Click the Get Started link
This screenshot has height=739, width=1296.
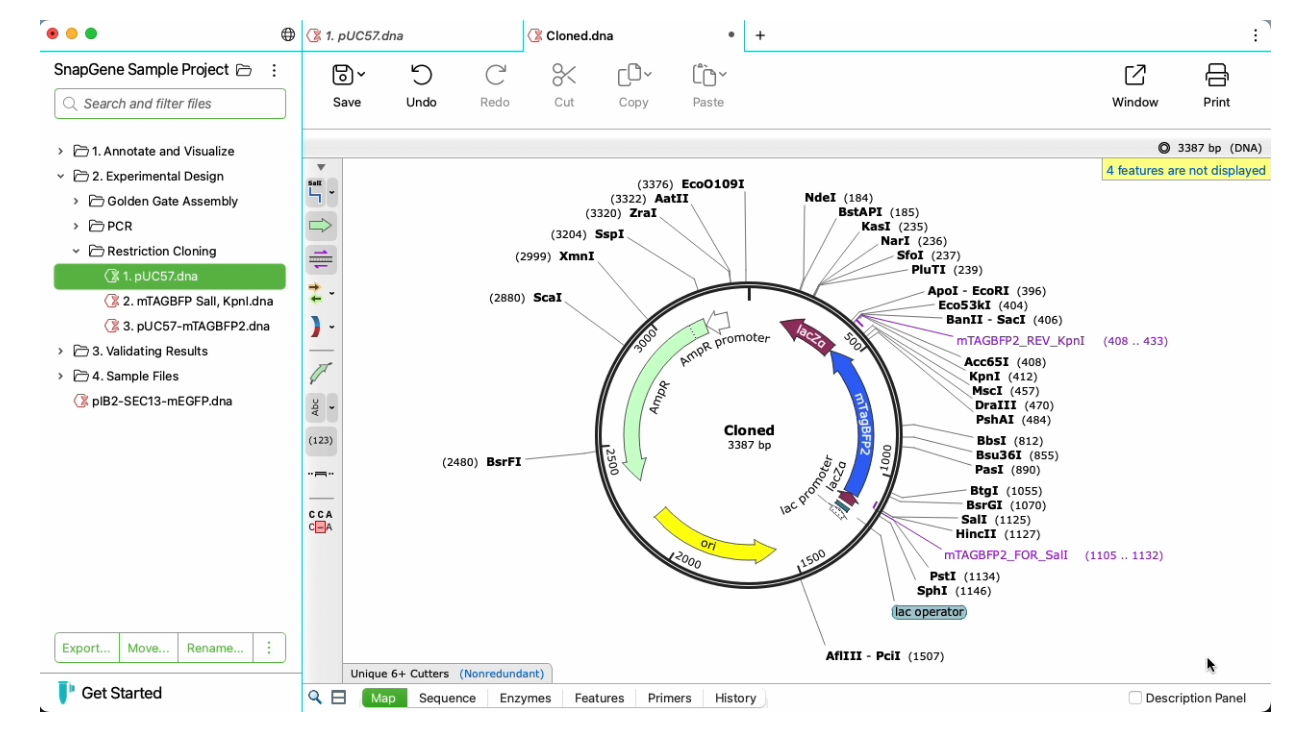pos(122,693)
